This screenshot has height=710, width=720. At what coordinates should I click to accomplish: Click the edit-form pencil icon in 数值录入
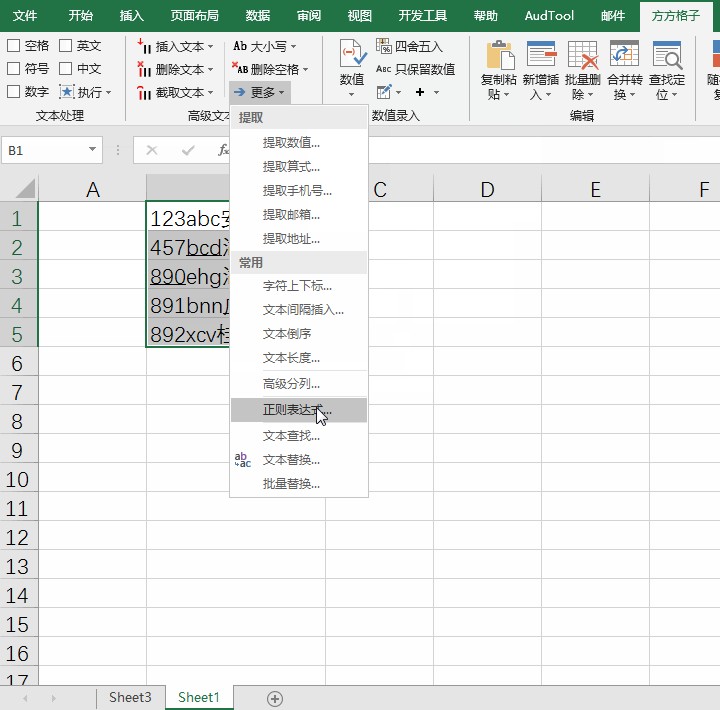point(384,92)
